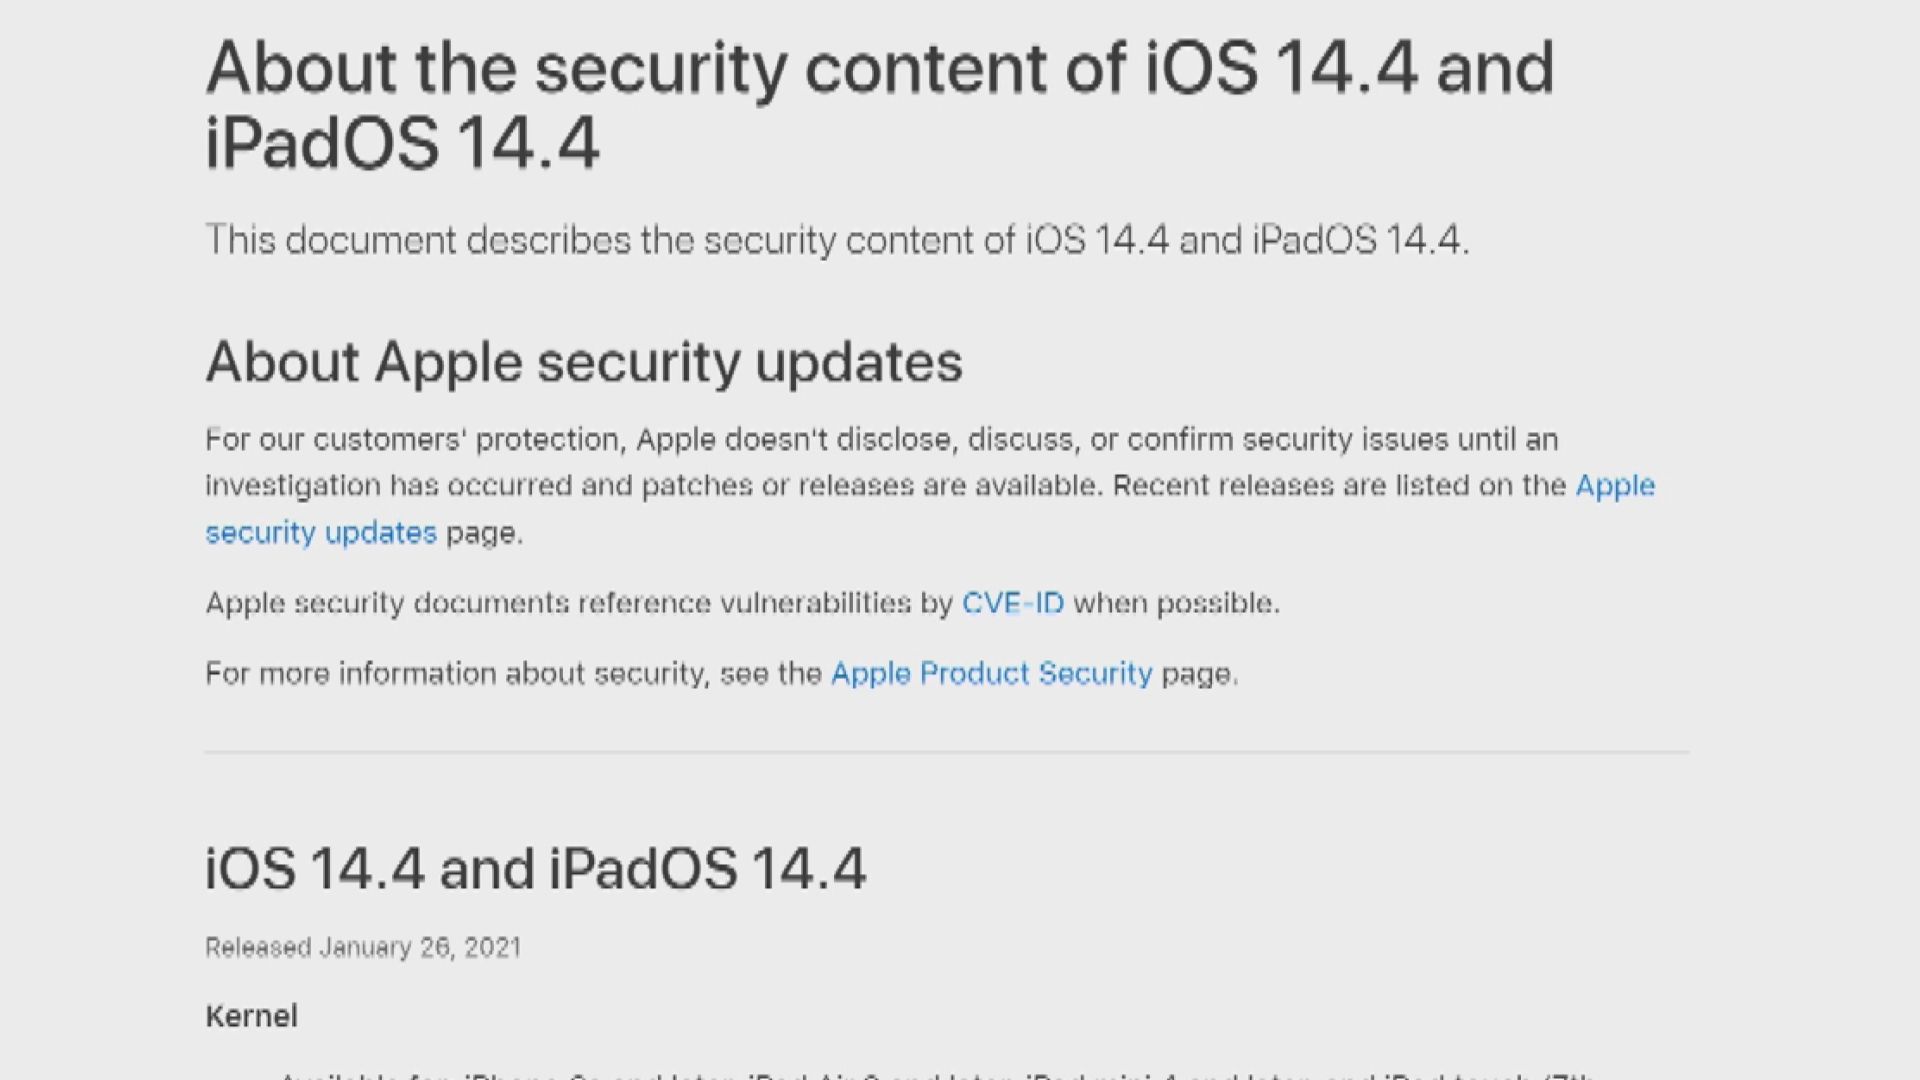Open the Apple Product Security page link
Image resolution: width=1920 pixels, height=1080 pixels.
click(x=991, y=674)
